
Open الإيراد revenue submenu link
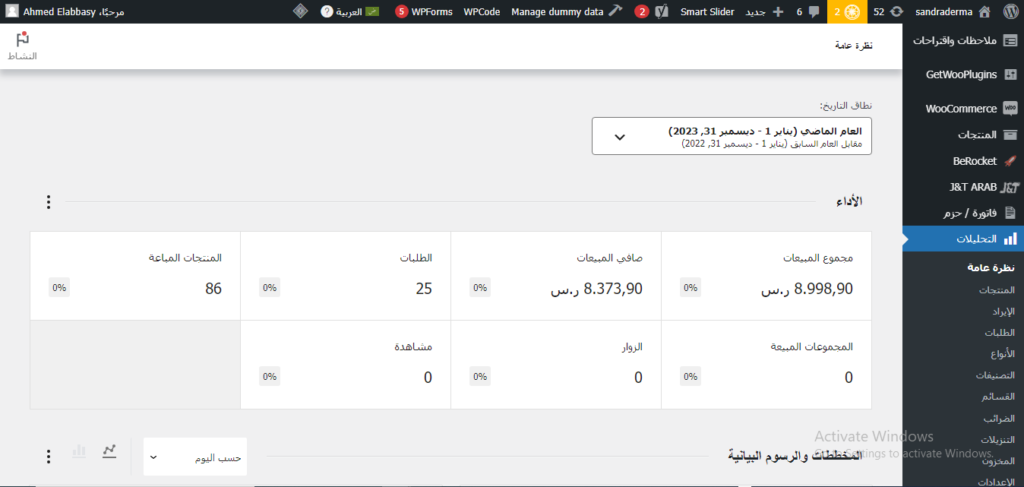(1003, 312)
